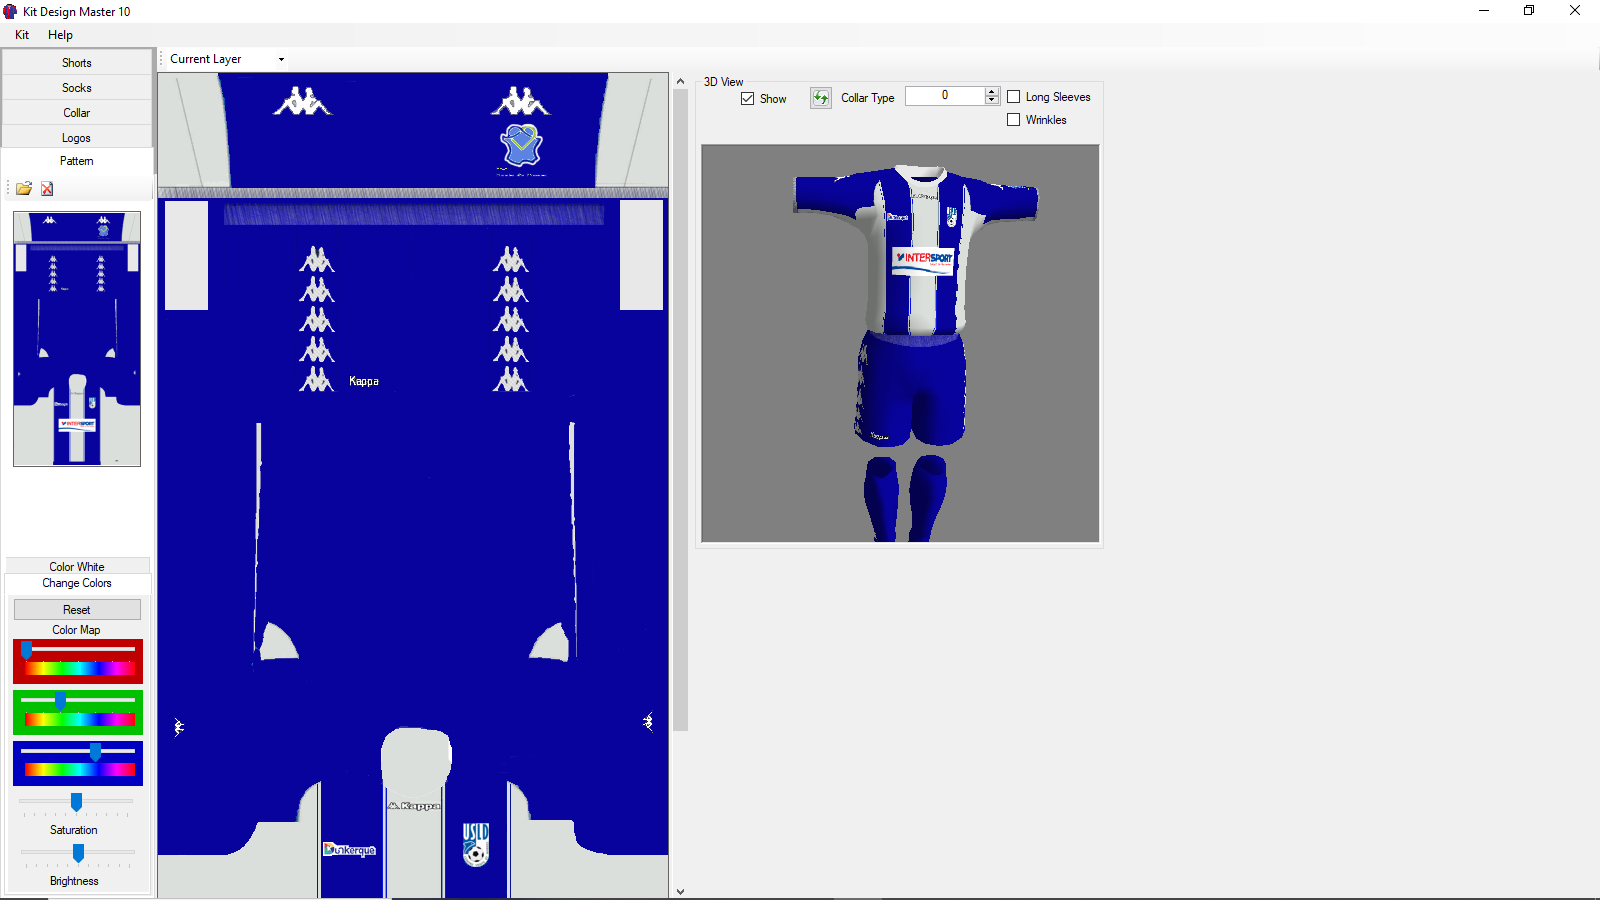
Task: Click the blue Color Map slider handle
Action: pos(95,751)
